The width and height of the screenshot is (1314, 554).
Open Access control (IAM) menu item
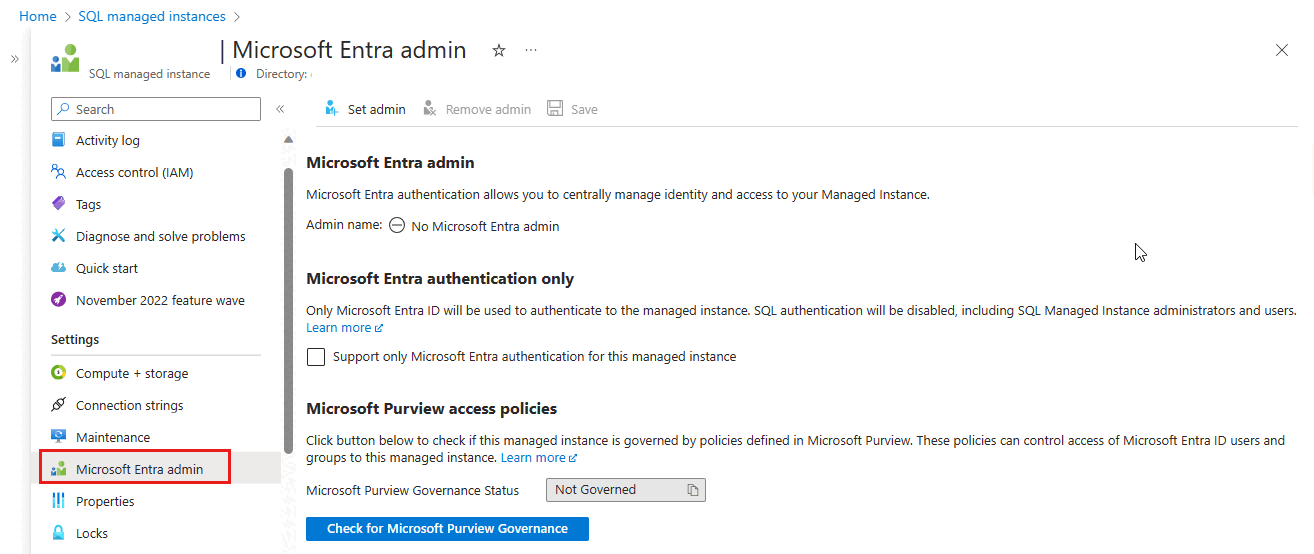(134, 173)
